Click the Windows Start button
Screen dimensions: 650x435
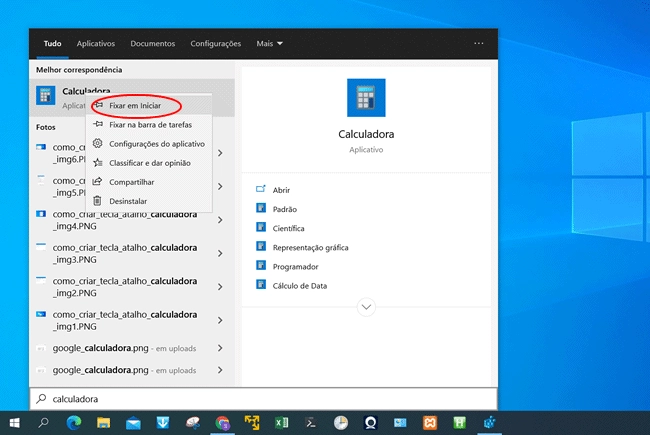pyautogui.click(x=14, y=423)
